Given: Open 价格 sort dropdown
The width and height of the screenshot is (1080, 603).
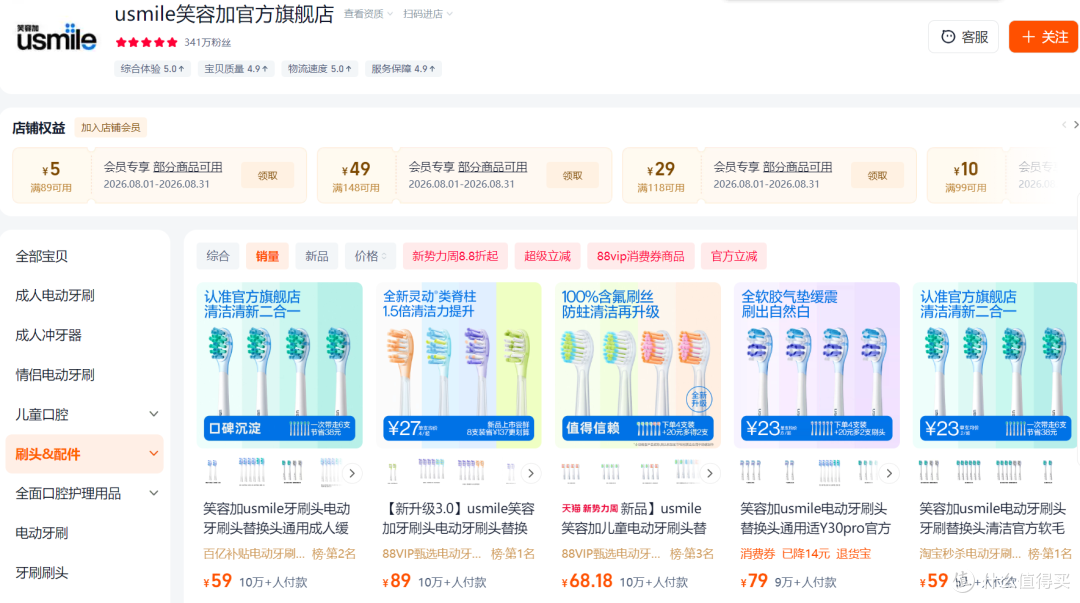Looking at the screenshot, I should [x=371, y=256].
